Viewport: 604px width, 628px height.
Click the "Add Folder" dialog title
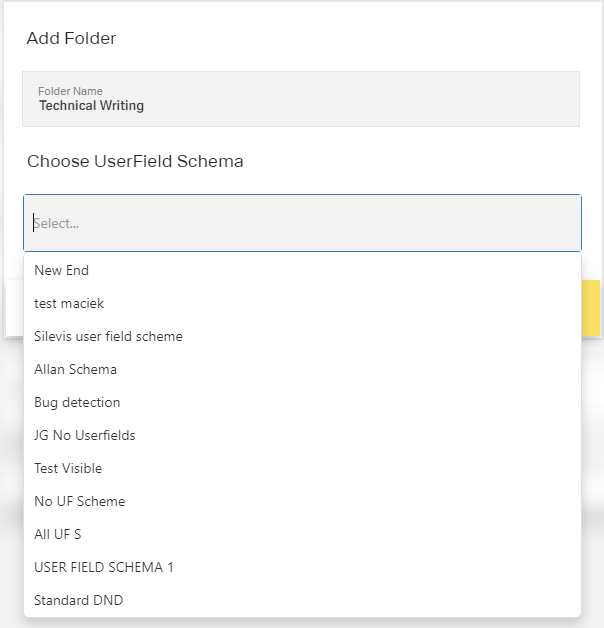coord(71,39)
